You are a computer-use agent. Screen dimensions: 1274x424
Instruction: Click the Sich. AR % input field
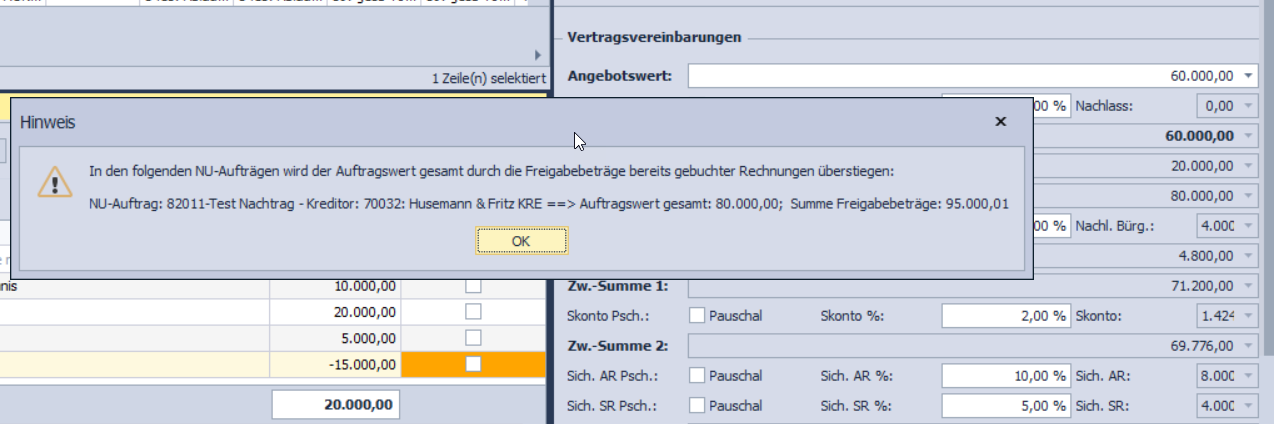(x=1005, y=377)
